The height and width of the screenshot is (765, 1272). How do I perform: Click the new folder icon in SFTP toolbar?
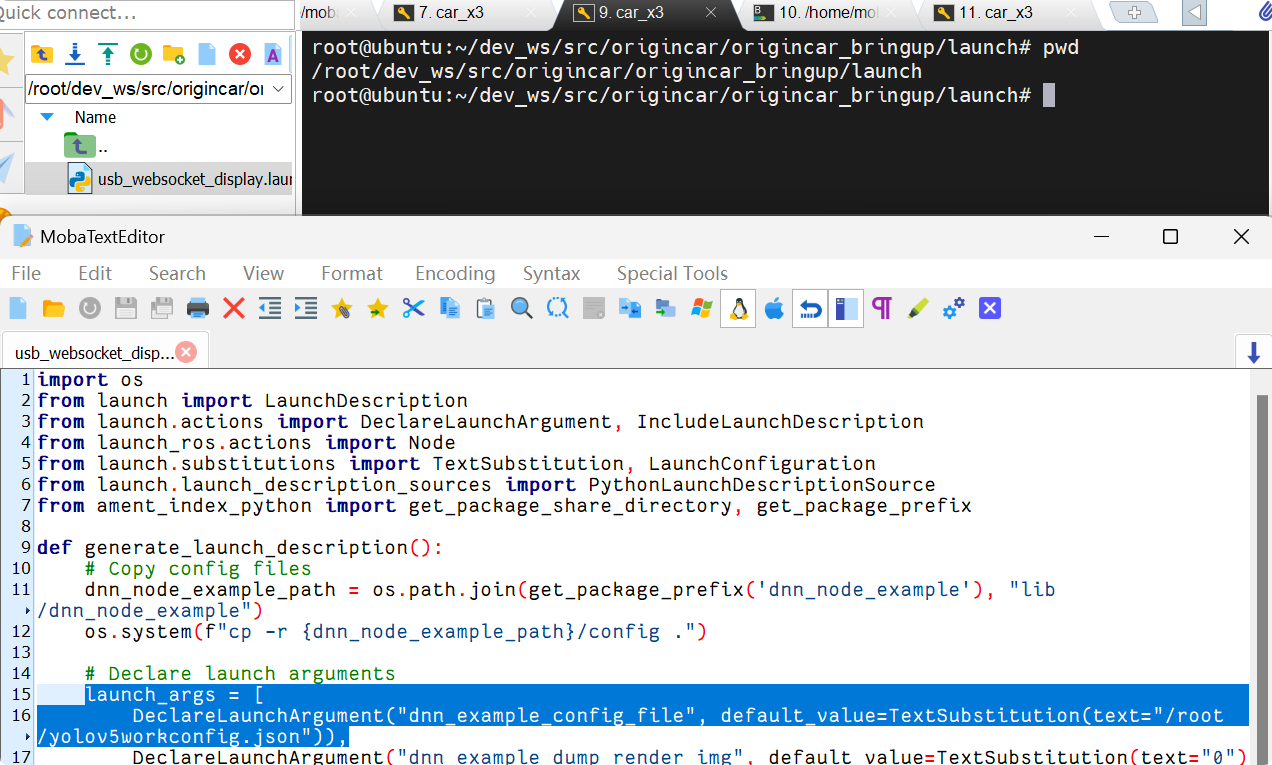pos(173,54)
